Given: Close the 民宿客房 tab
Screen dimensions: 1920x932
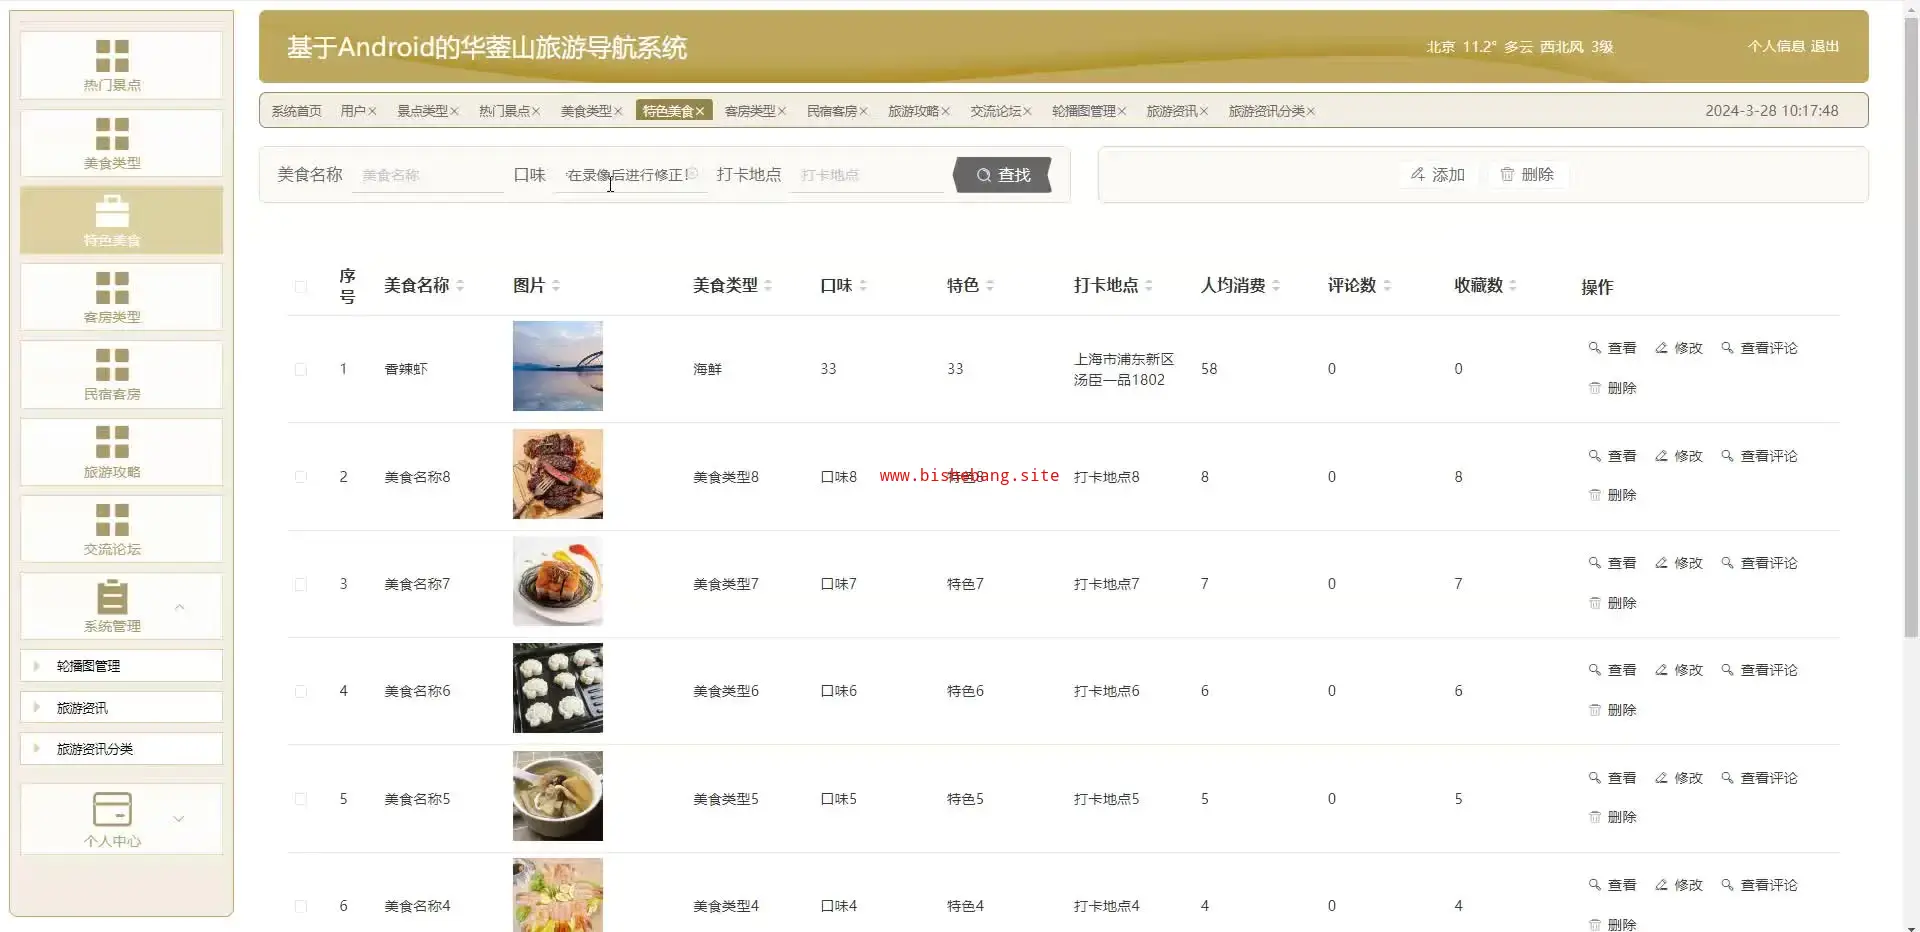Looking at the screenshot, I should [x=864, y=111].
